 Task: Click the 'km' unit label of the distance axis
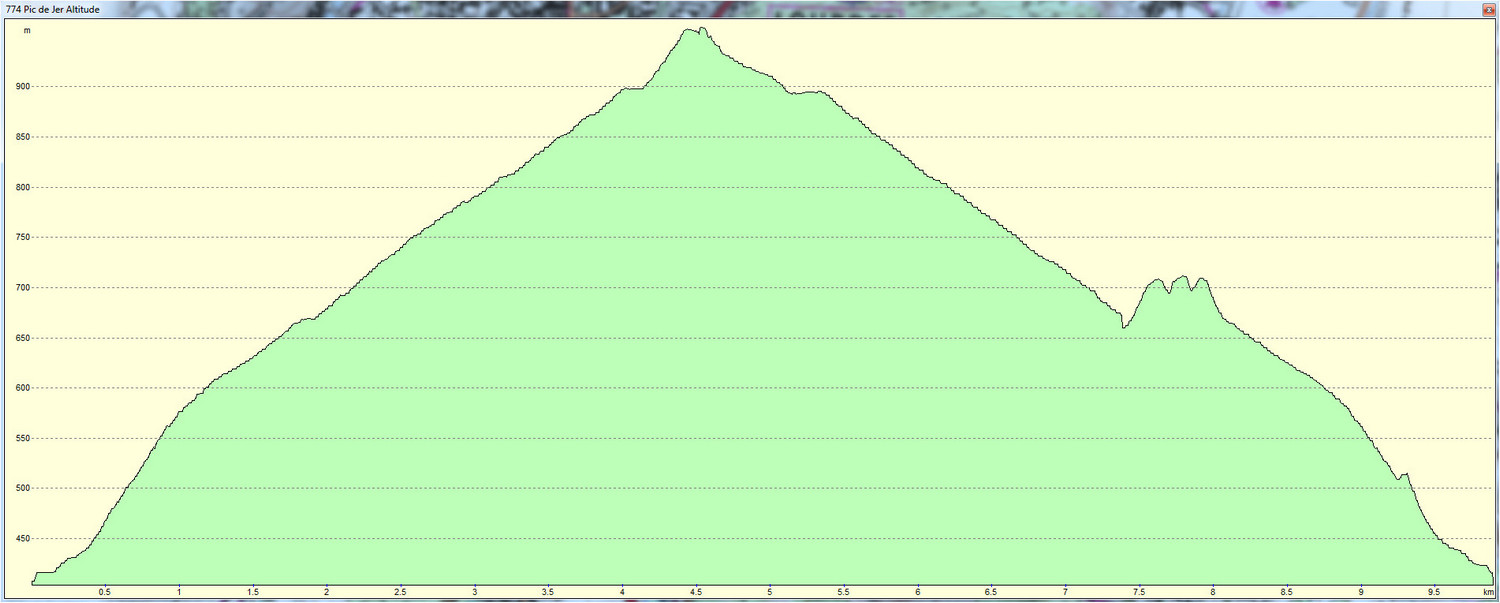tap(1488, 592)
